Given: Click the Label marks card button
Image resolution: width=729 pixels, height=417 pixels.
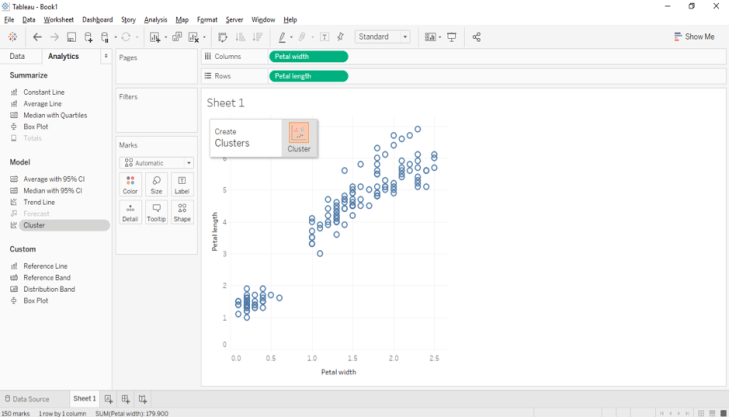Looking at the screenshot, I should (182, 184).
